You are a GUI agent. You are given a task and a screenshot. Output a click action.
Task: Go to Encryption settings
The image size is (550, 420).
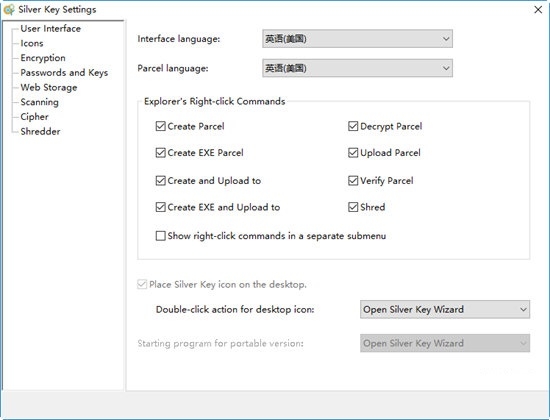43,58
